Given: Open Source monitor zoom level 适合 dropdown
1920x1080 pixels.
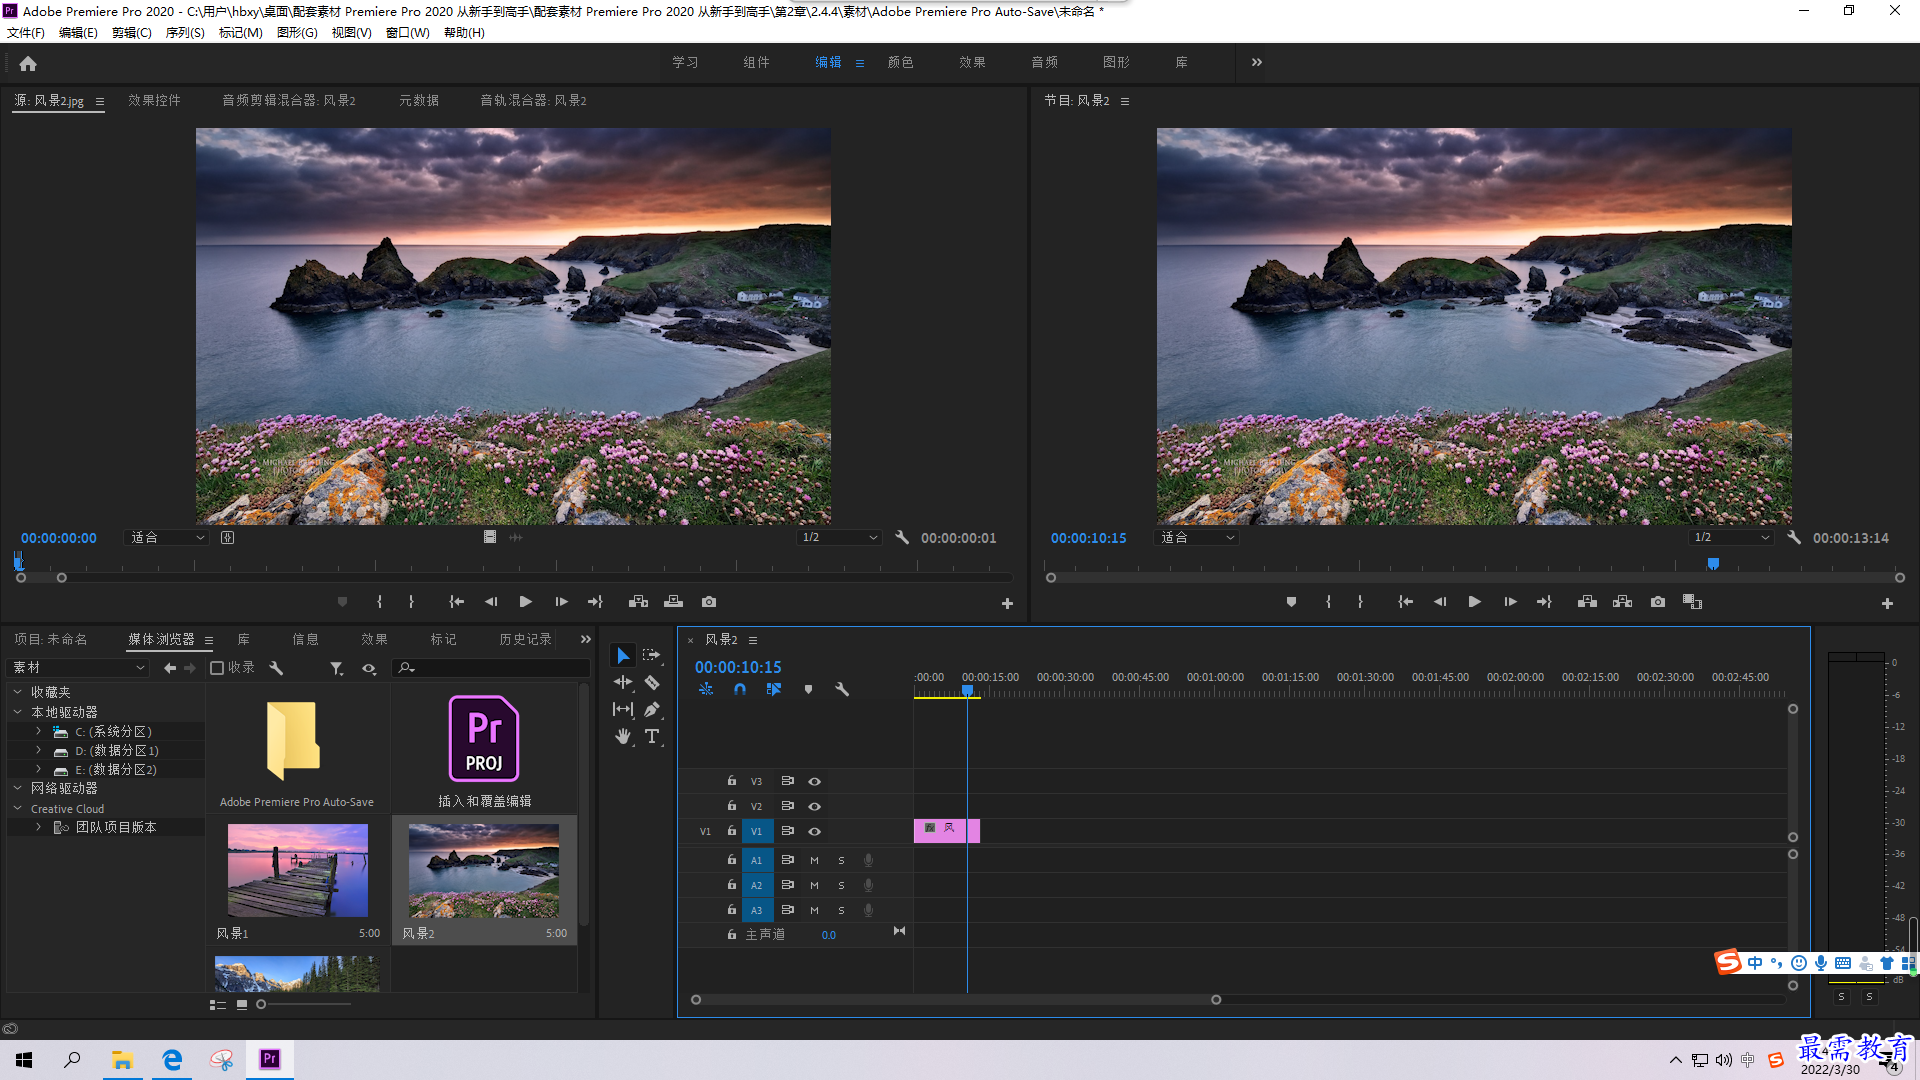Looking at the screenshot, I should 167,538.
